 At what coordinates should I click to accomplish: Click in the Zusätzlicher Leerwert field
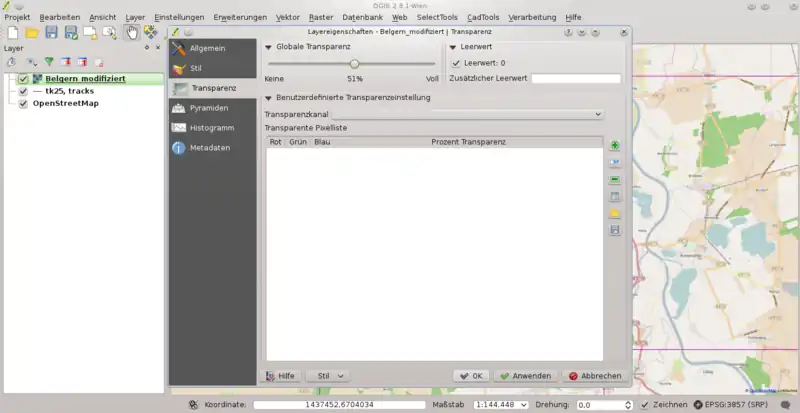pos(576,79)
